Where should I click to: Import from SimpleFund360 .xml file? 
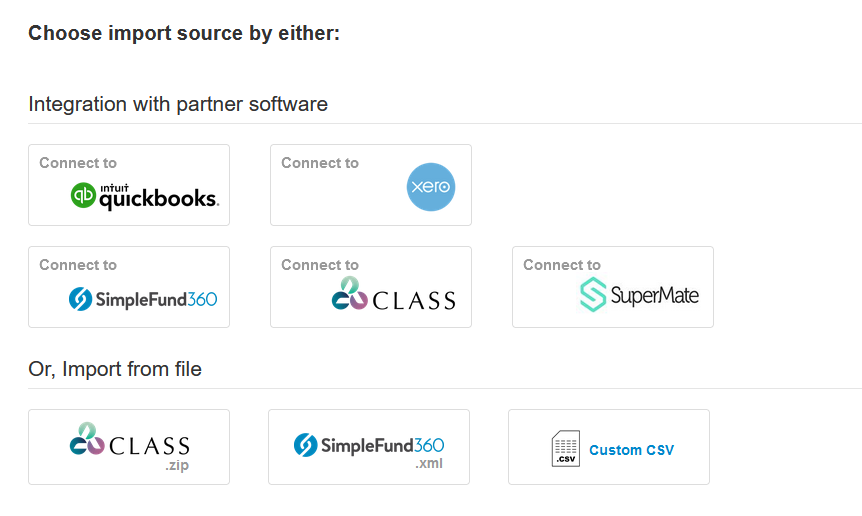coord(369,447)
